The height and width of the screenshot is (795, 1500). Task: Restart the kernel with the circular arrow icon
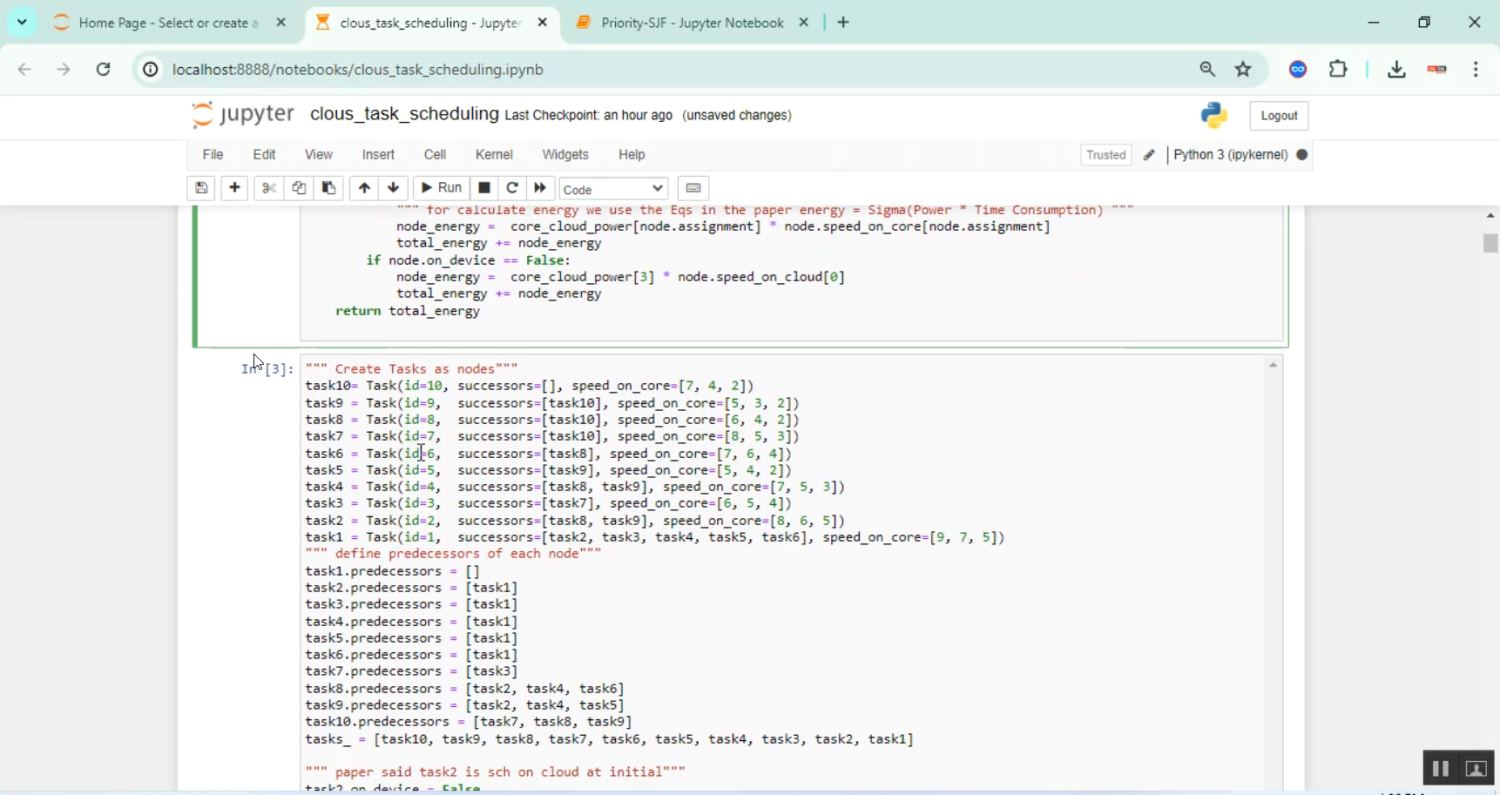pyautogui.click(x=512, y=188)
